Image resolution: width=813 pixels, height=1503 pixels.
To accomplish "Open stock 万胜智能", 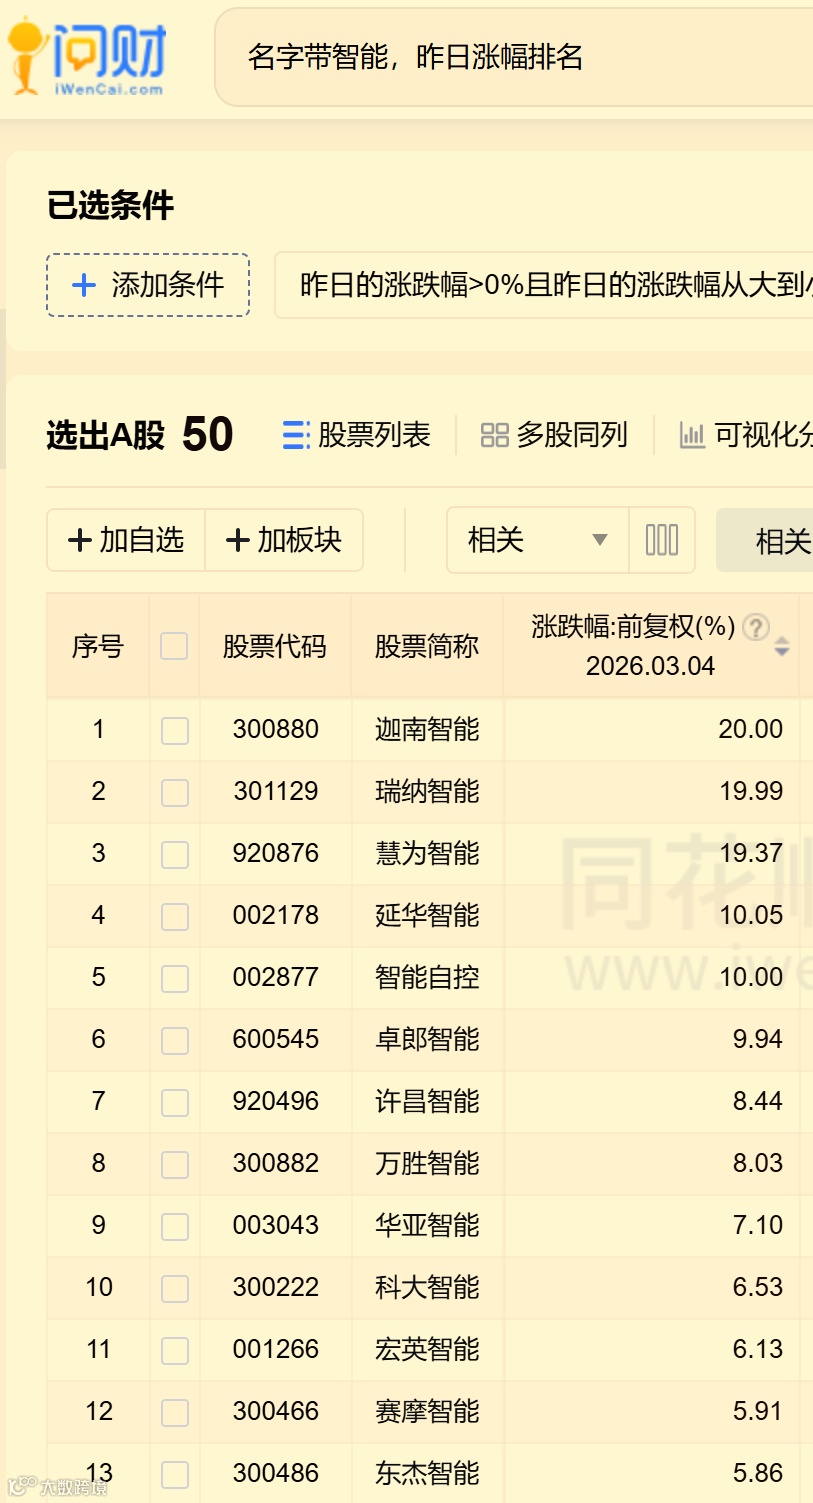I will click(x=427, y=1163).
